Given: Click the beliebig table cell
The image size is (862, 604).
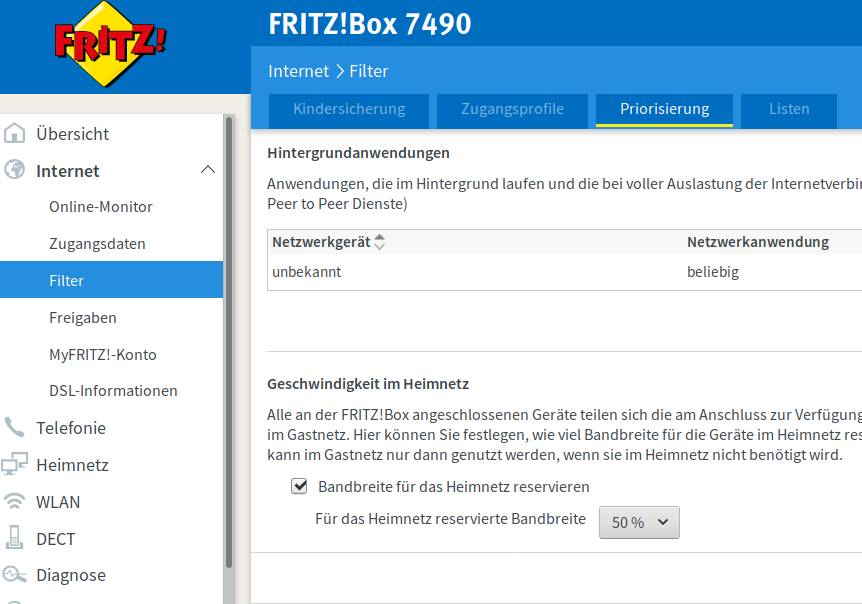Looking at the screenshot, I should coord(713,272).
